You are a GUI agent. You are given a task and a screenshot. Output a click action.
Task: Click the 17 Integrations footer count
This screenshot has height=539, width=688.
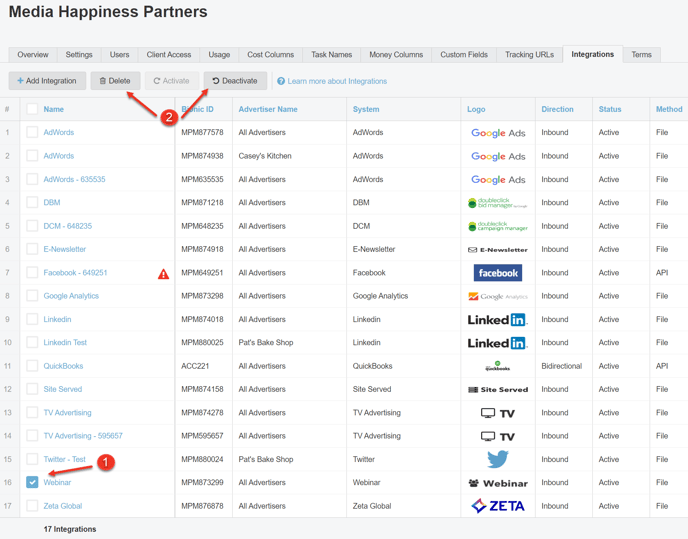[x=70, y=529]
